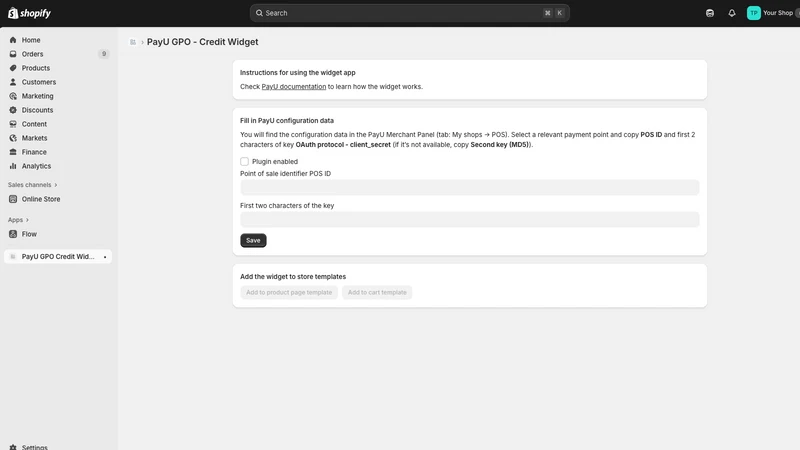Click Your Shop account name

click(x=778, y=13)
